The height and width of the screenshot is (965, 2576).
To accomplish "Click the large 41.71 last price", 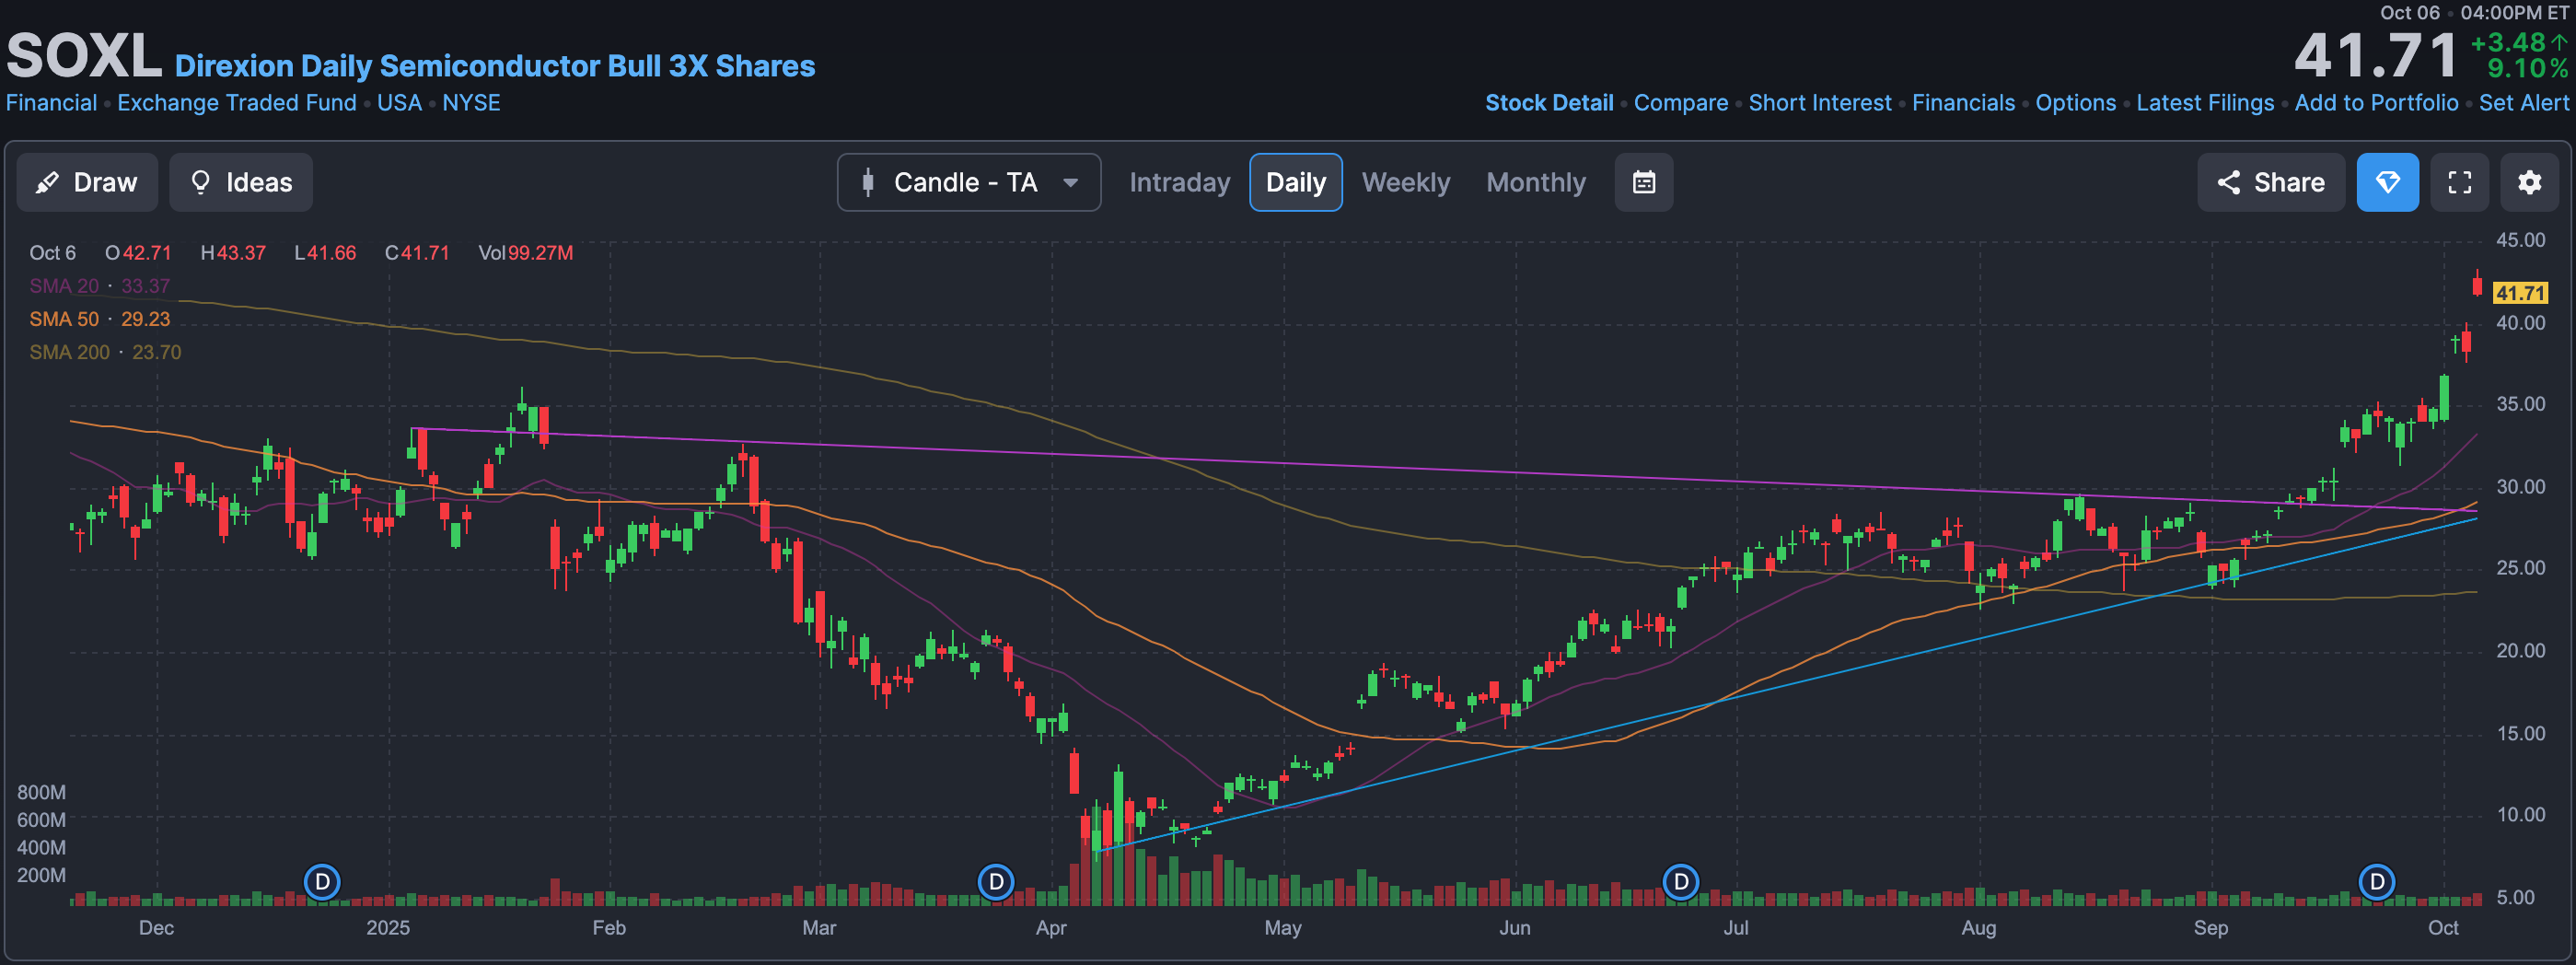I will pos(2375,55).
